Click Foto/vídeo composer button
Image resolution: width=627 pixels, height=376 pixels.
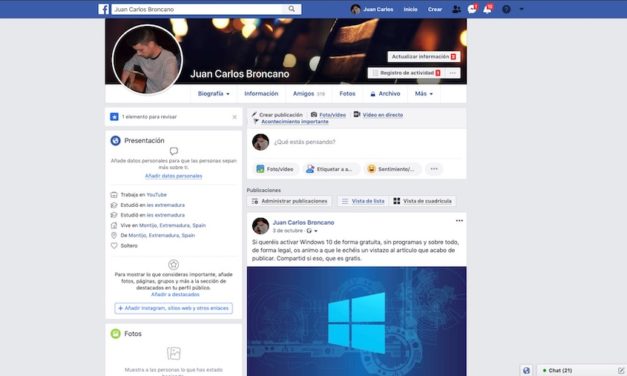pyautogui.click(x=275, y=169)
